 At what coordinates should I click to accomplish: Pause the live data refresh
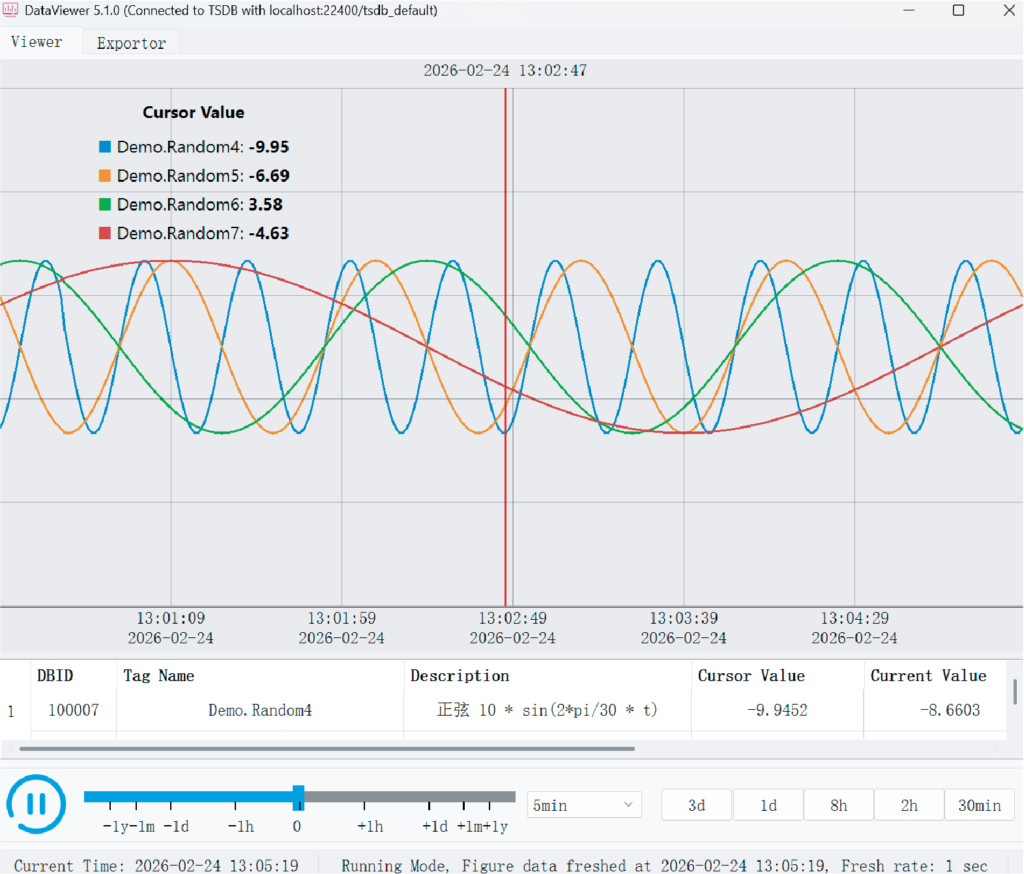36,803
